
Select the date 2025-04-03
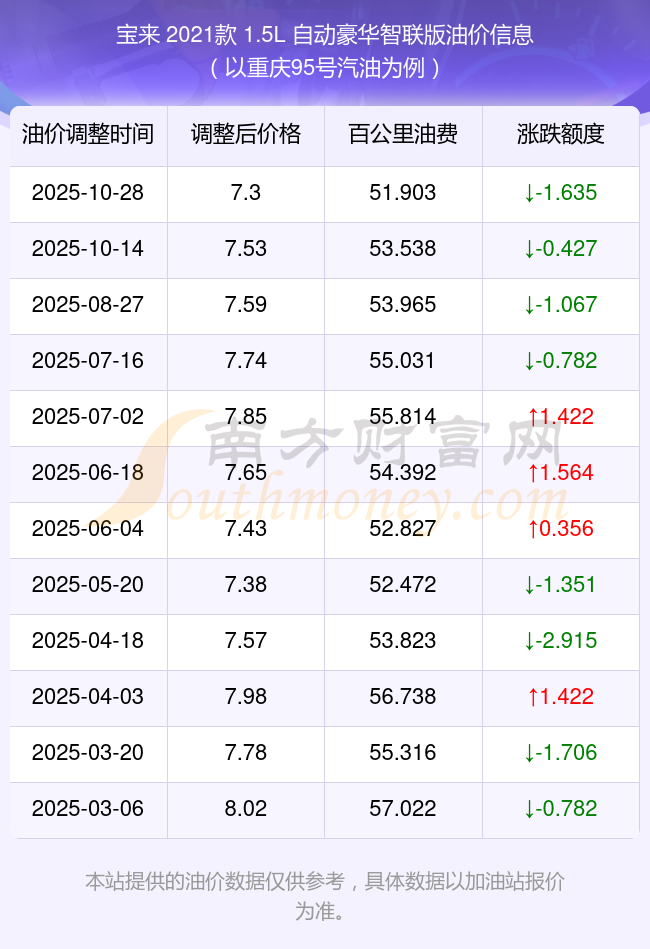coord(88,697)
